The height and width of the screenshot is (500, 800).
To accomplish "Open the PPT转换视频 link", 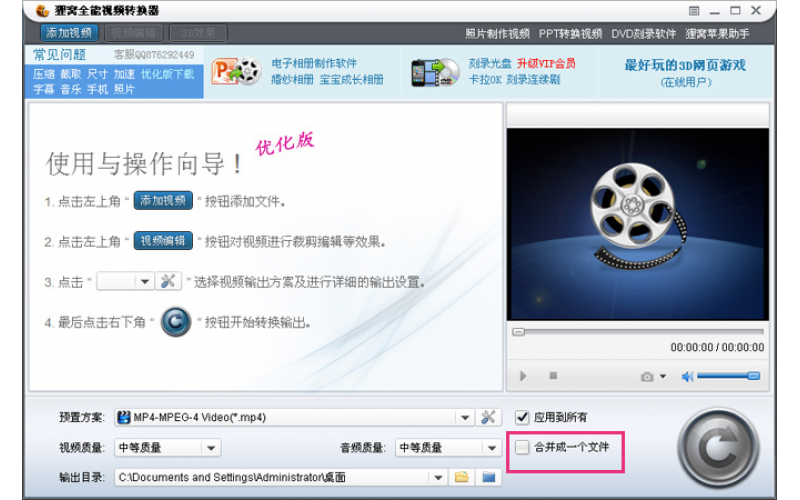I will pyautogui.click(x=570, y=34).
